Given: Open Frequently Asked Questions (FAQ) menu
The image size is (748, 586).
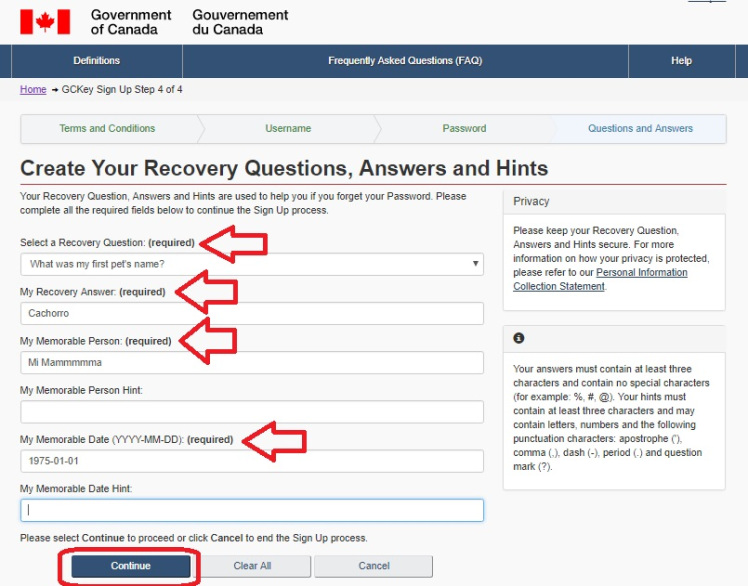Looking at the screenshot, I should [x=405, y=61].
